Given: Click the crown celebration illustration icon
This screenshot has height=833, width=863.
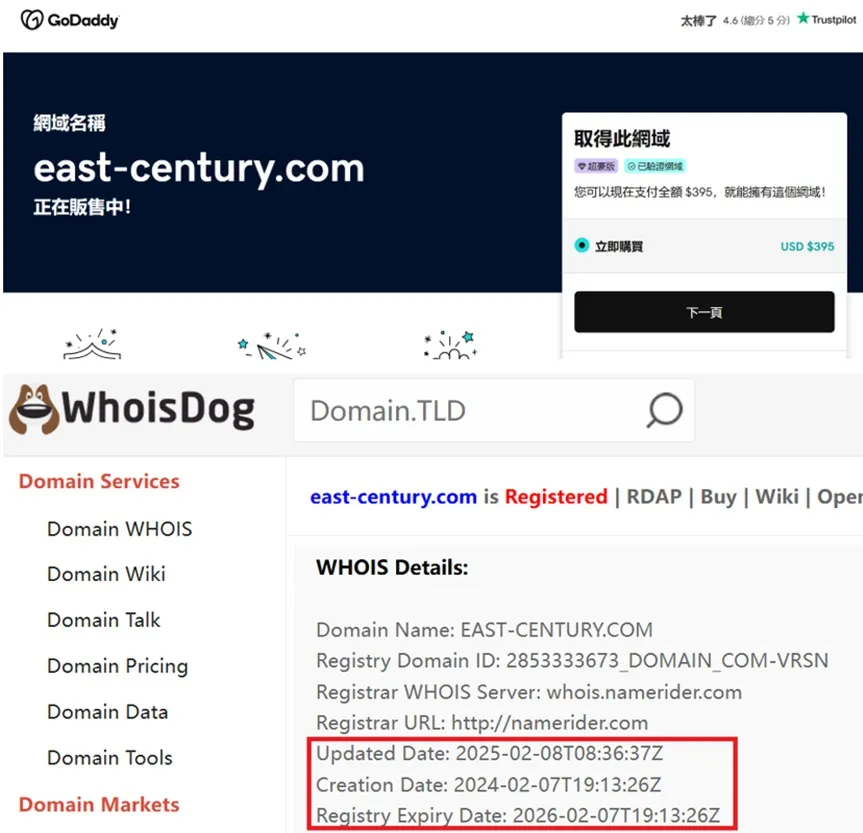Looking at the screenshot, I should pyautogui.click(x=92, y=344).
